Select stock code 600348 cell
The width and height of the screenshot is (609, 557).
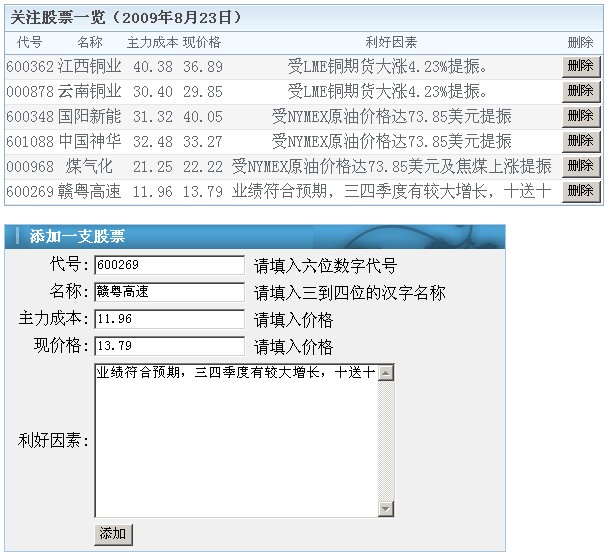point(30,117)
